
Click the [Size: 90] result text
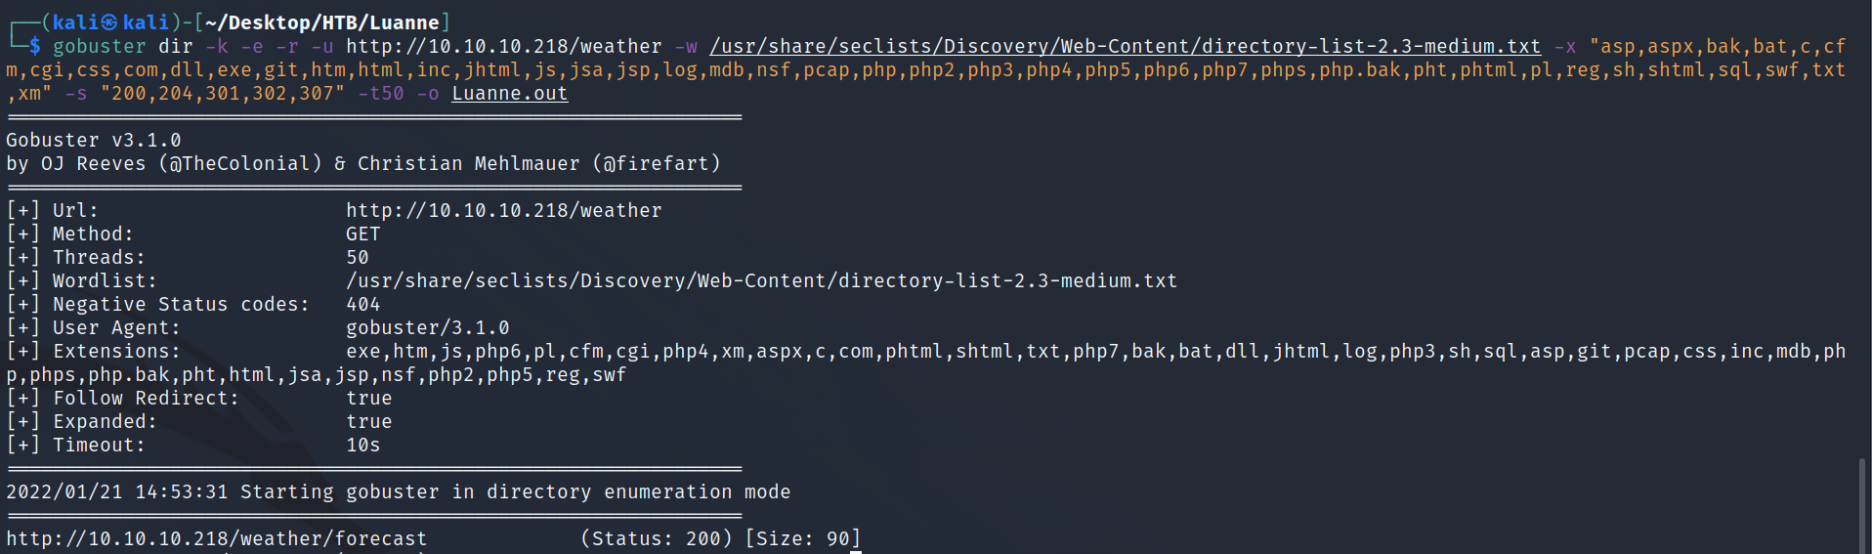[x=802, y=538]
